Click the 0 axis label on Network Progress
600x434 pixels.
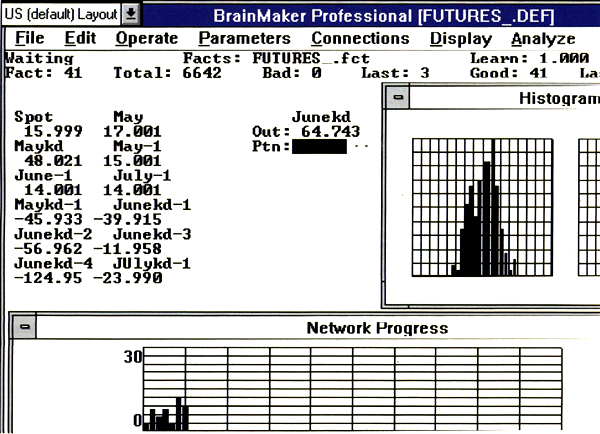click(x=138, y=420)
